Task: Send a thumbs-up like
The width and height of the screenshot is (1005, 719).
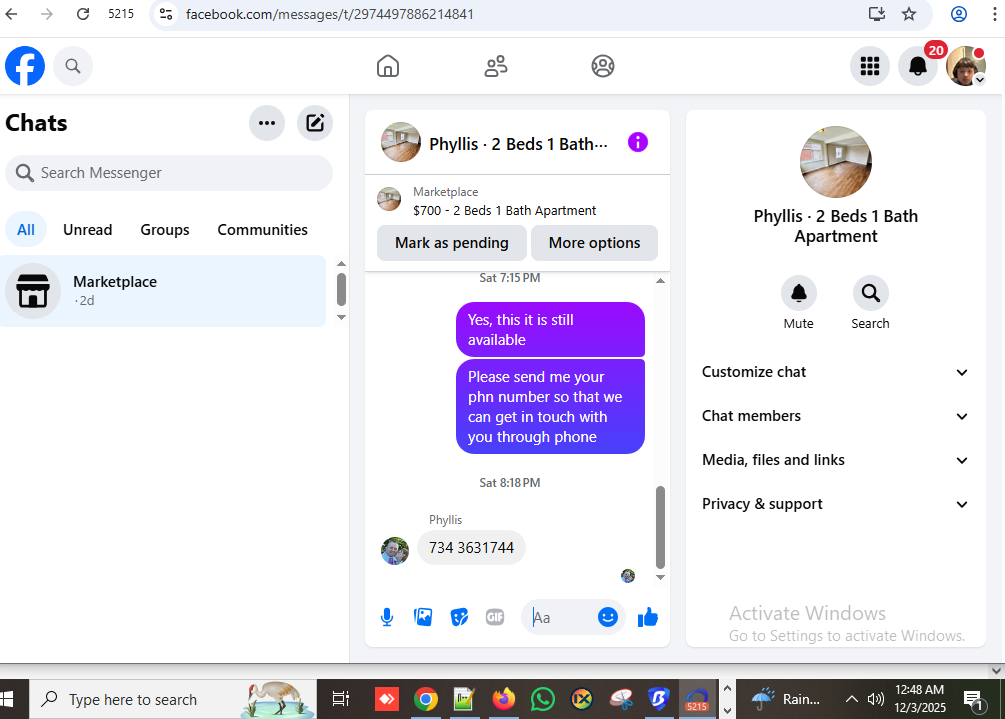Action: (x=648, y=617)
